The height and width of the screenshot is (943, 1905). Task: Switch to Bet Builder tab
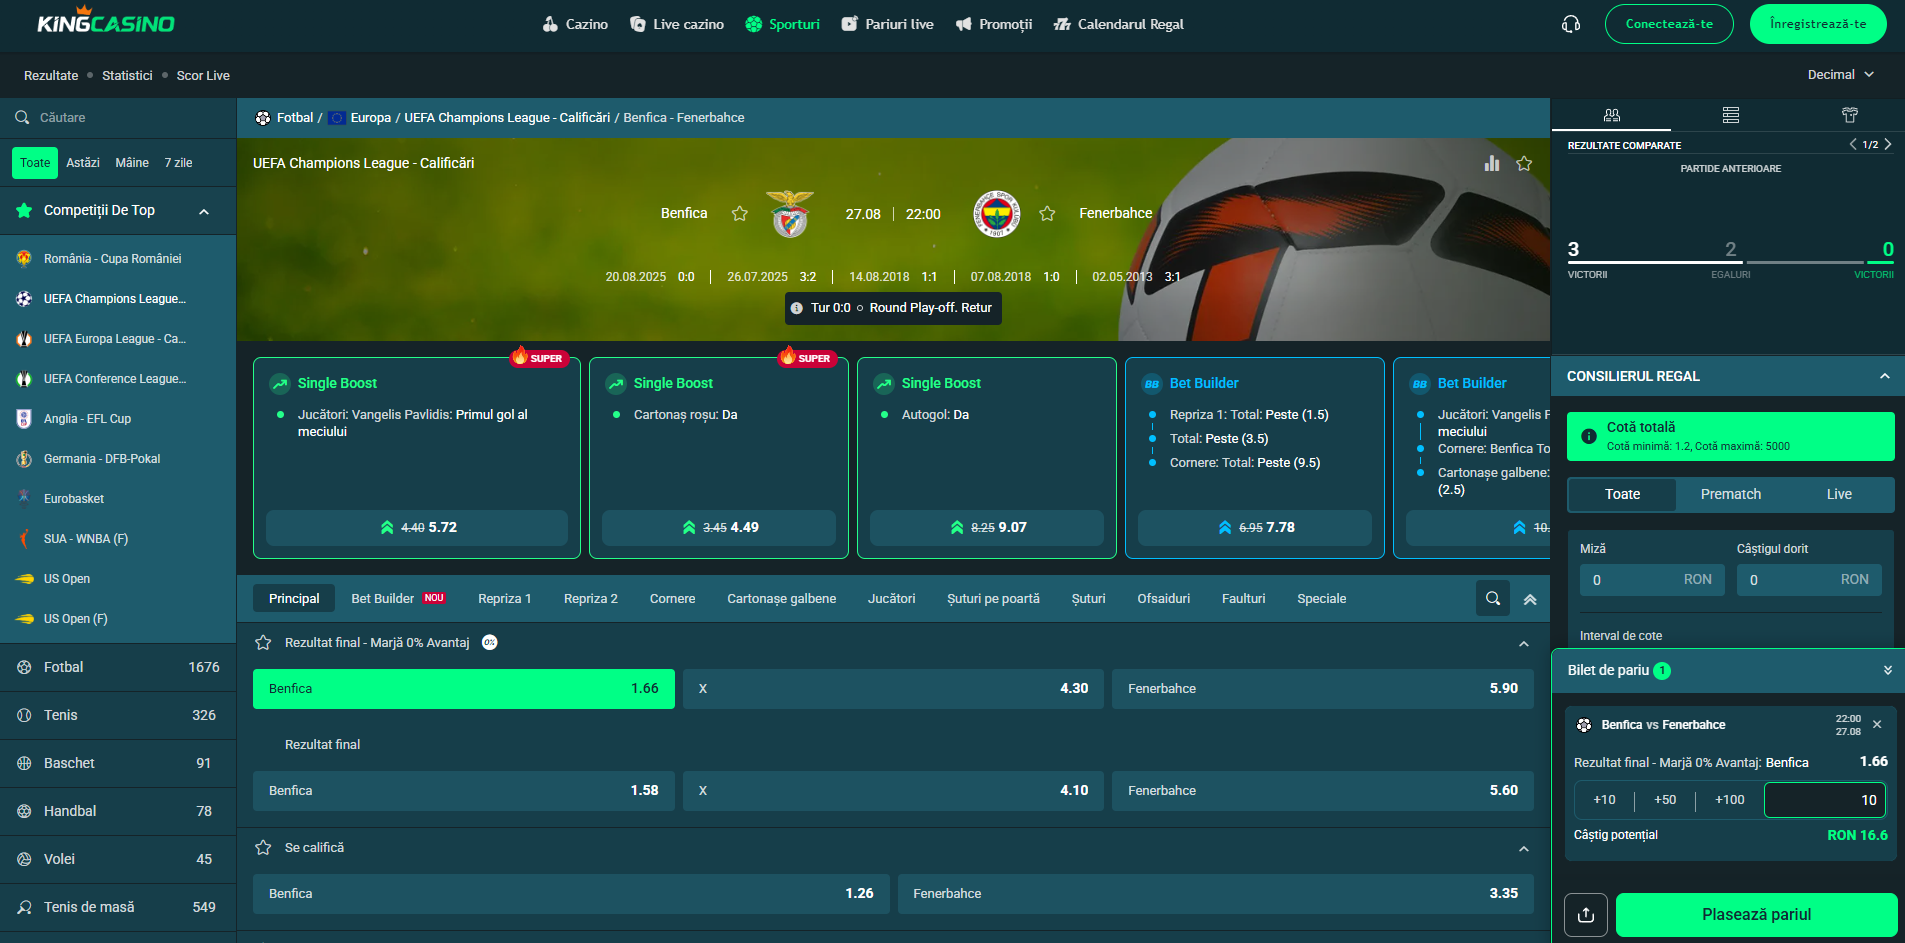tap(398, 599)
